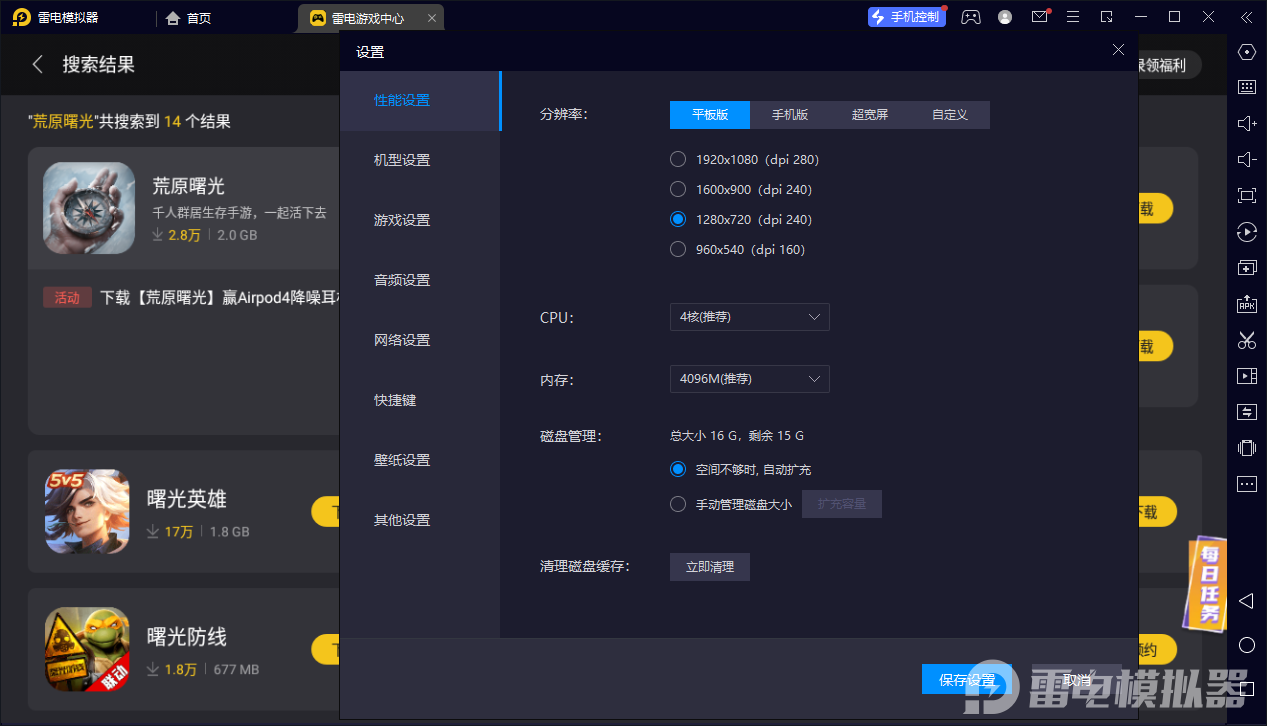Click the 立即清理 cache cleanup button
1267x726 pixels.
tap(709, 566)
